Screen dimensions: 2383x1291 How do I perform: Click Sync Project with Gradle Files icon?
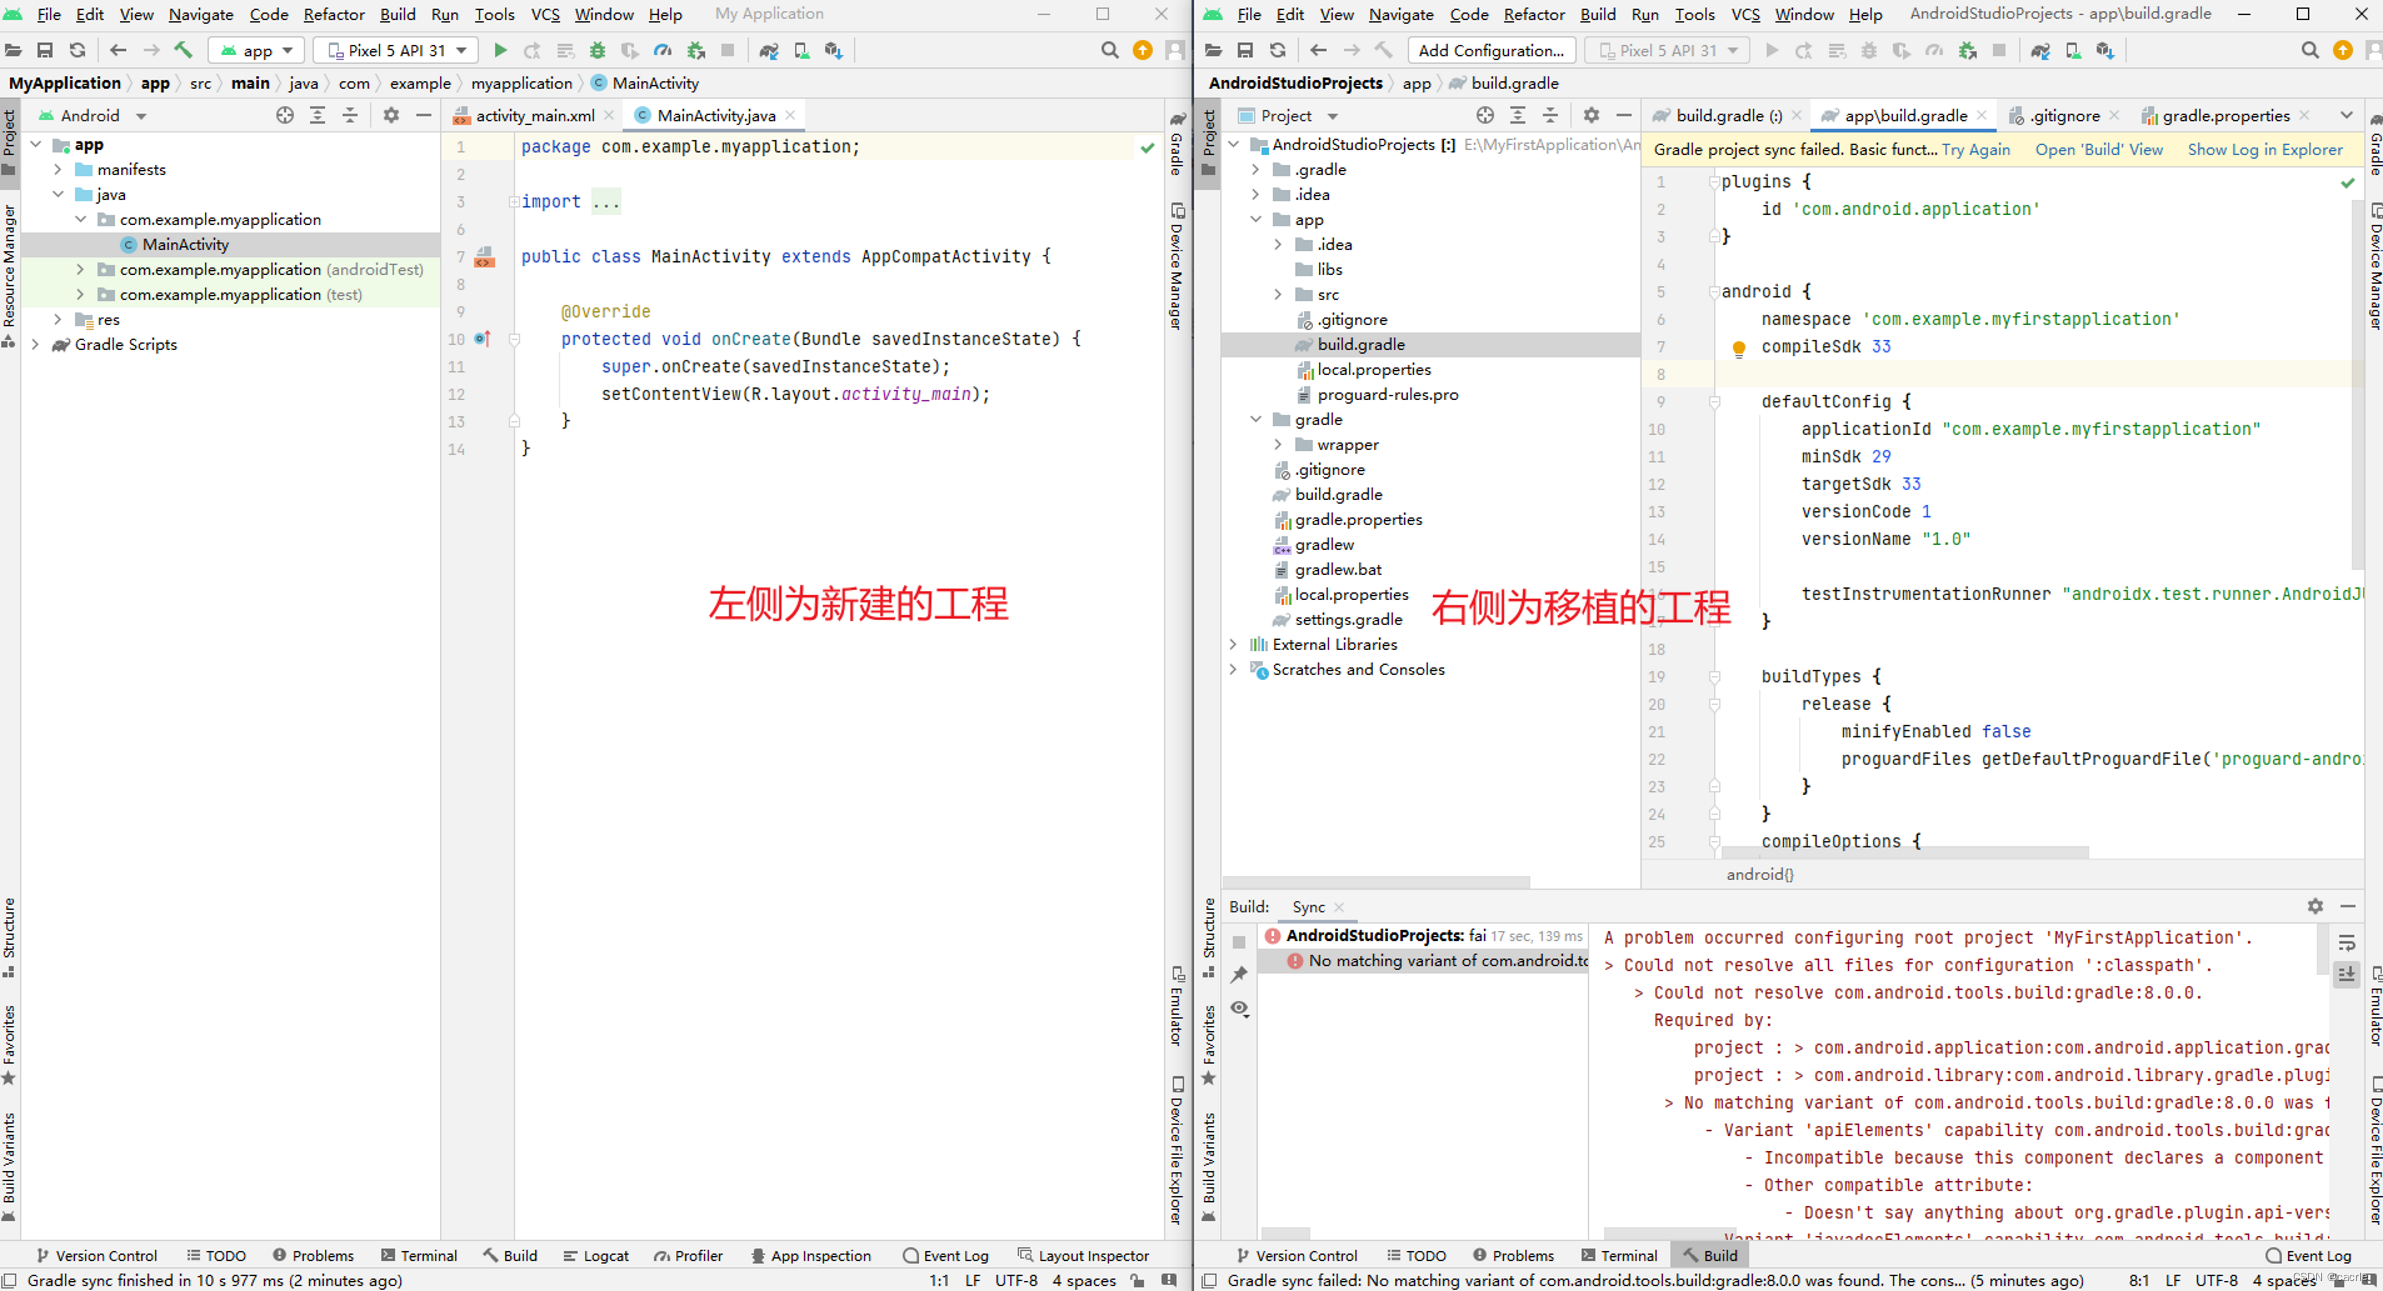pos(768,50)
